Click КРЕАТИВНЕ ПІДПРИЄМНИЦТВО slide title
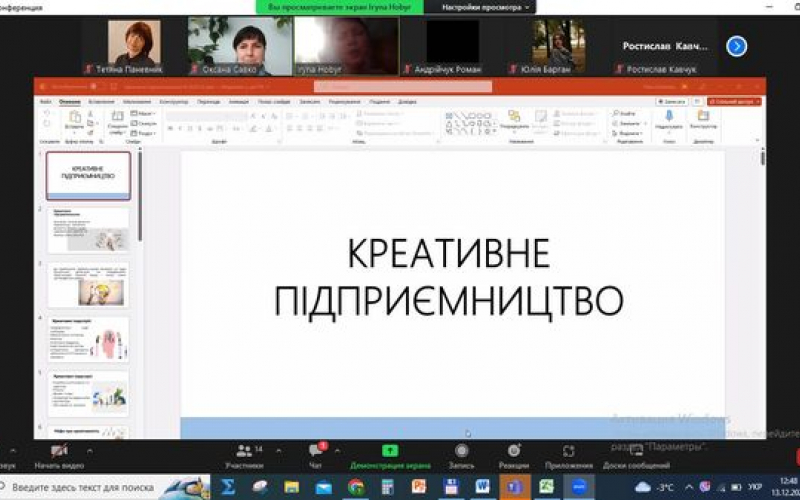The image size is (800, 500). click(448, 277)
